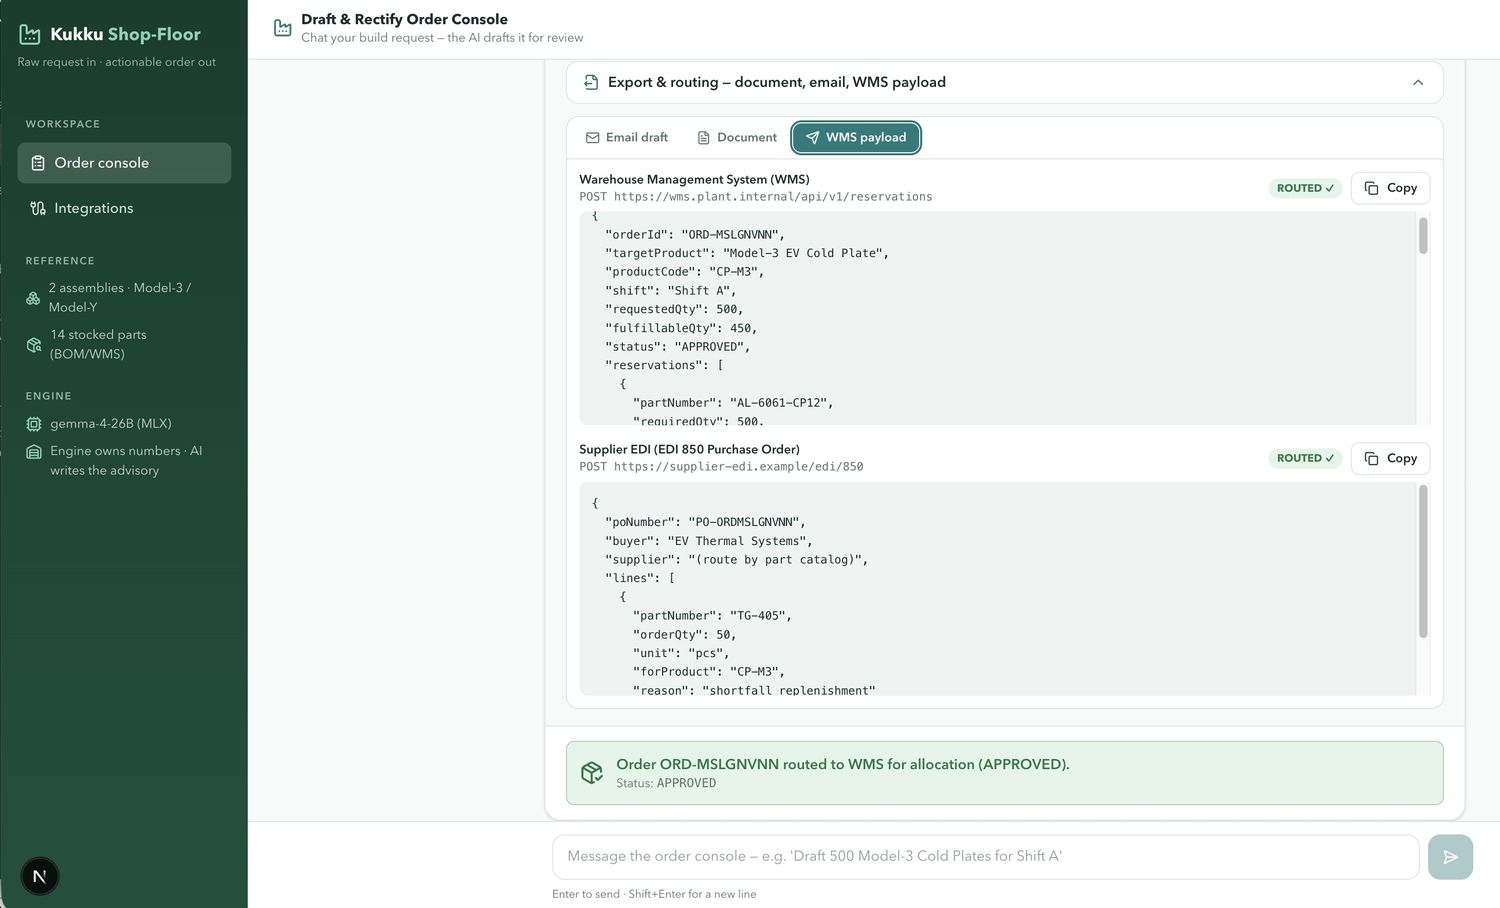Focus the message the order console field
This screenshot has width=1500, height=908.
pyautogui.click(x=985, y=857)
